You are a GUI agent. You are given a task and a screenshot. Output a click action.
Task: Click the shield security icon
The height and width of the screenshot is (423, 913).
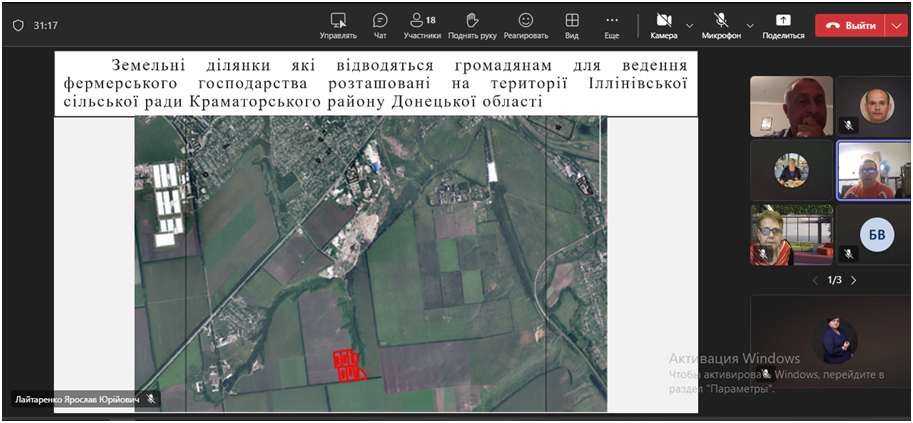(18, 25)
